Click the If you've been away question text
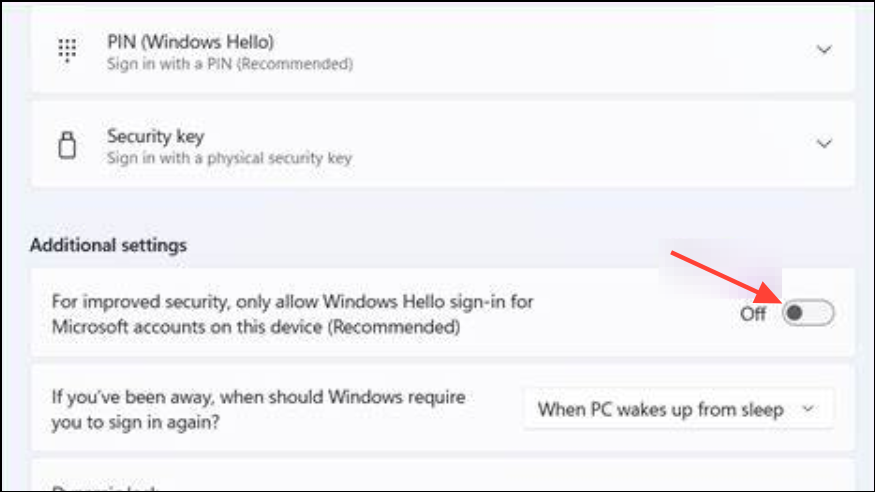This screenshot has width=875, height=492. pos(258,409)
